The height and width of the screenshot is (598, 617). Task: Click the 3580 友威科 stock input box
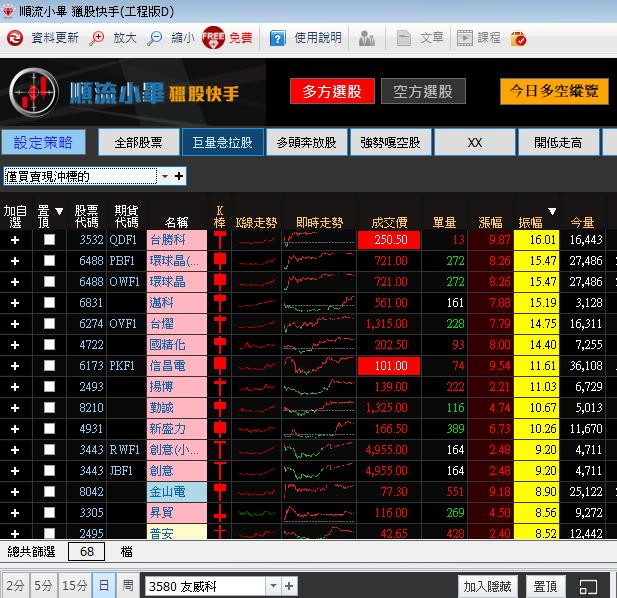(206, 586)
